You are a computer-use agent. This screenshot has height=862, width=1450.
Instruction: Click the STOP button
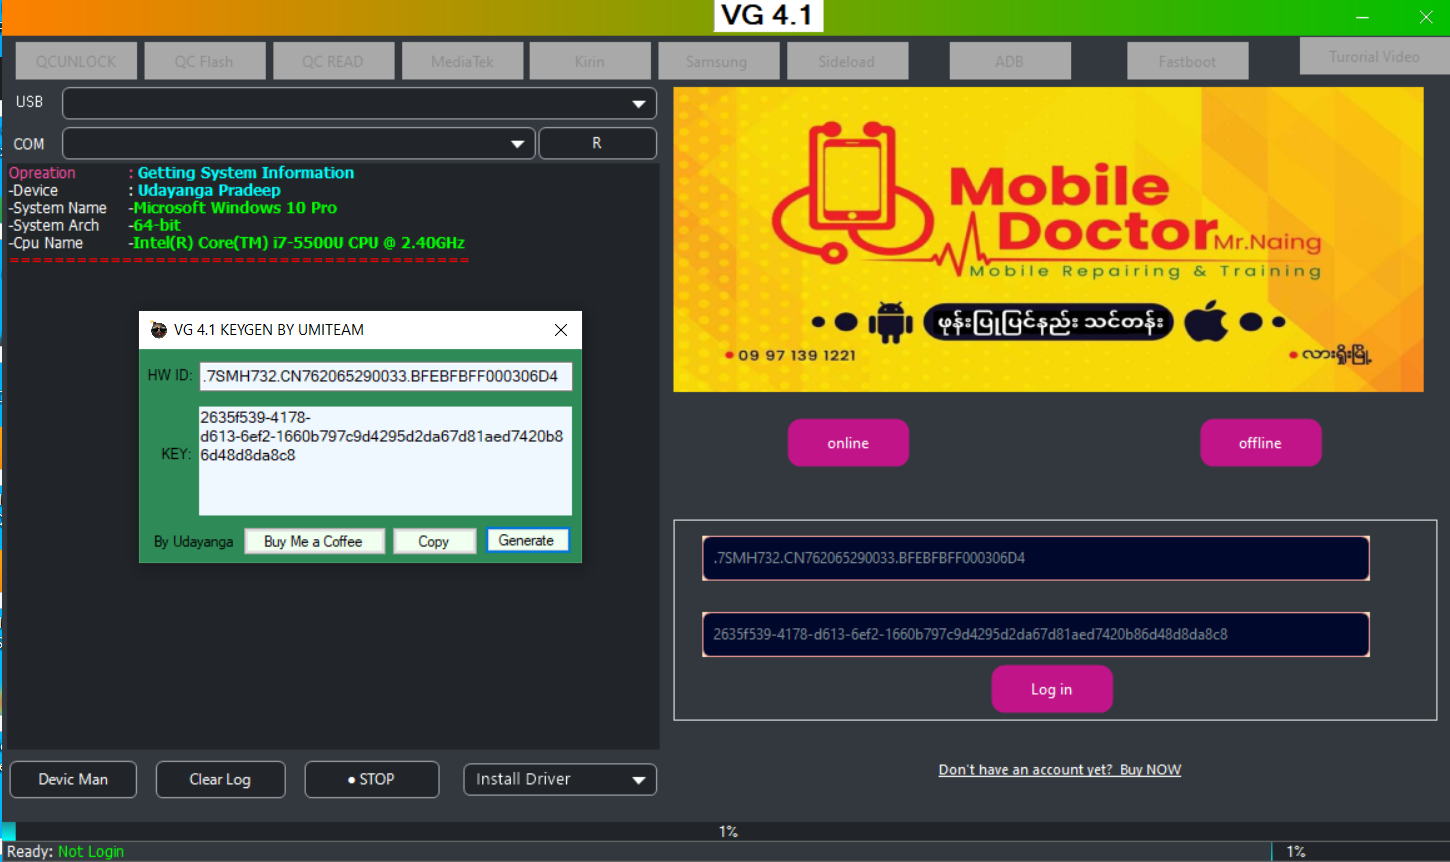[371, 779]
